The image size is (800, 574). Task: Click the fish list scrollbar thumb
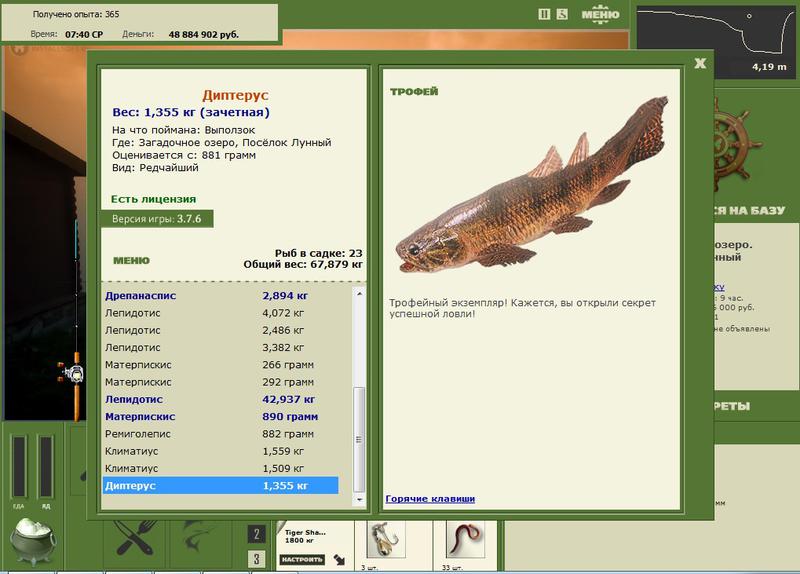pyautogui.click(x=359, y=439)
